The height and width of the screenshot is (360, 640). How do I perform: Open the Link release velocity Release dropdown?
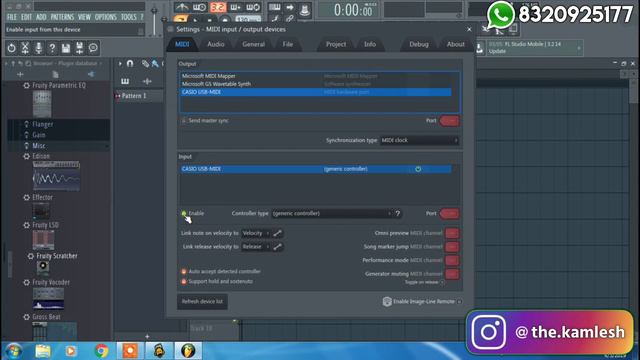pyautogui.click(x=256, y=247)
